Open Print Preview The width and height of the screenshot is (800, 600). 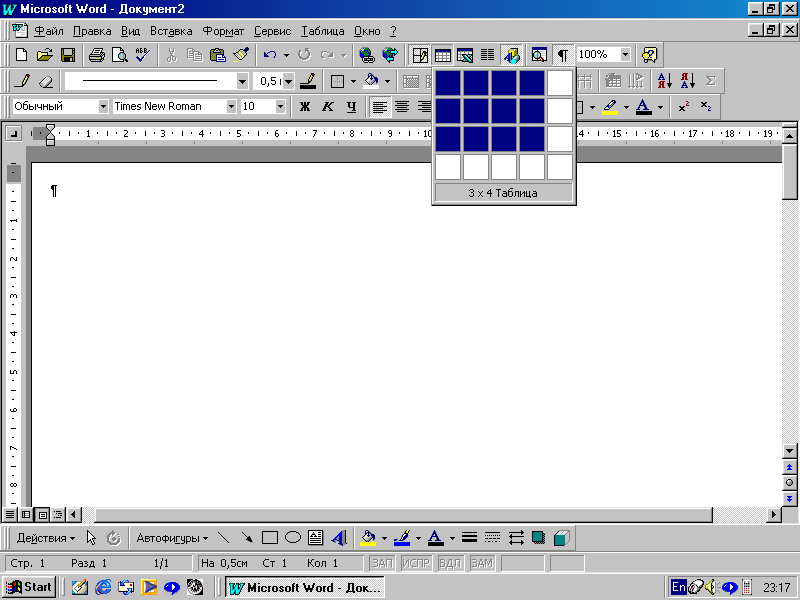[120, 55]
